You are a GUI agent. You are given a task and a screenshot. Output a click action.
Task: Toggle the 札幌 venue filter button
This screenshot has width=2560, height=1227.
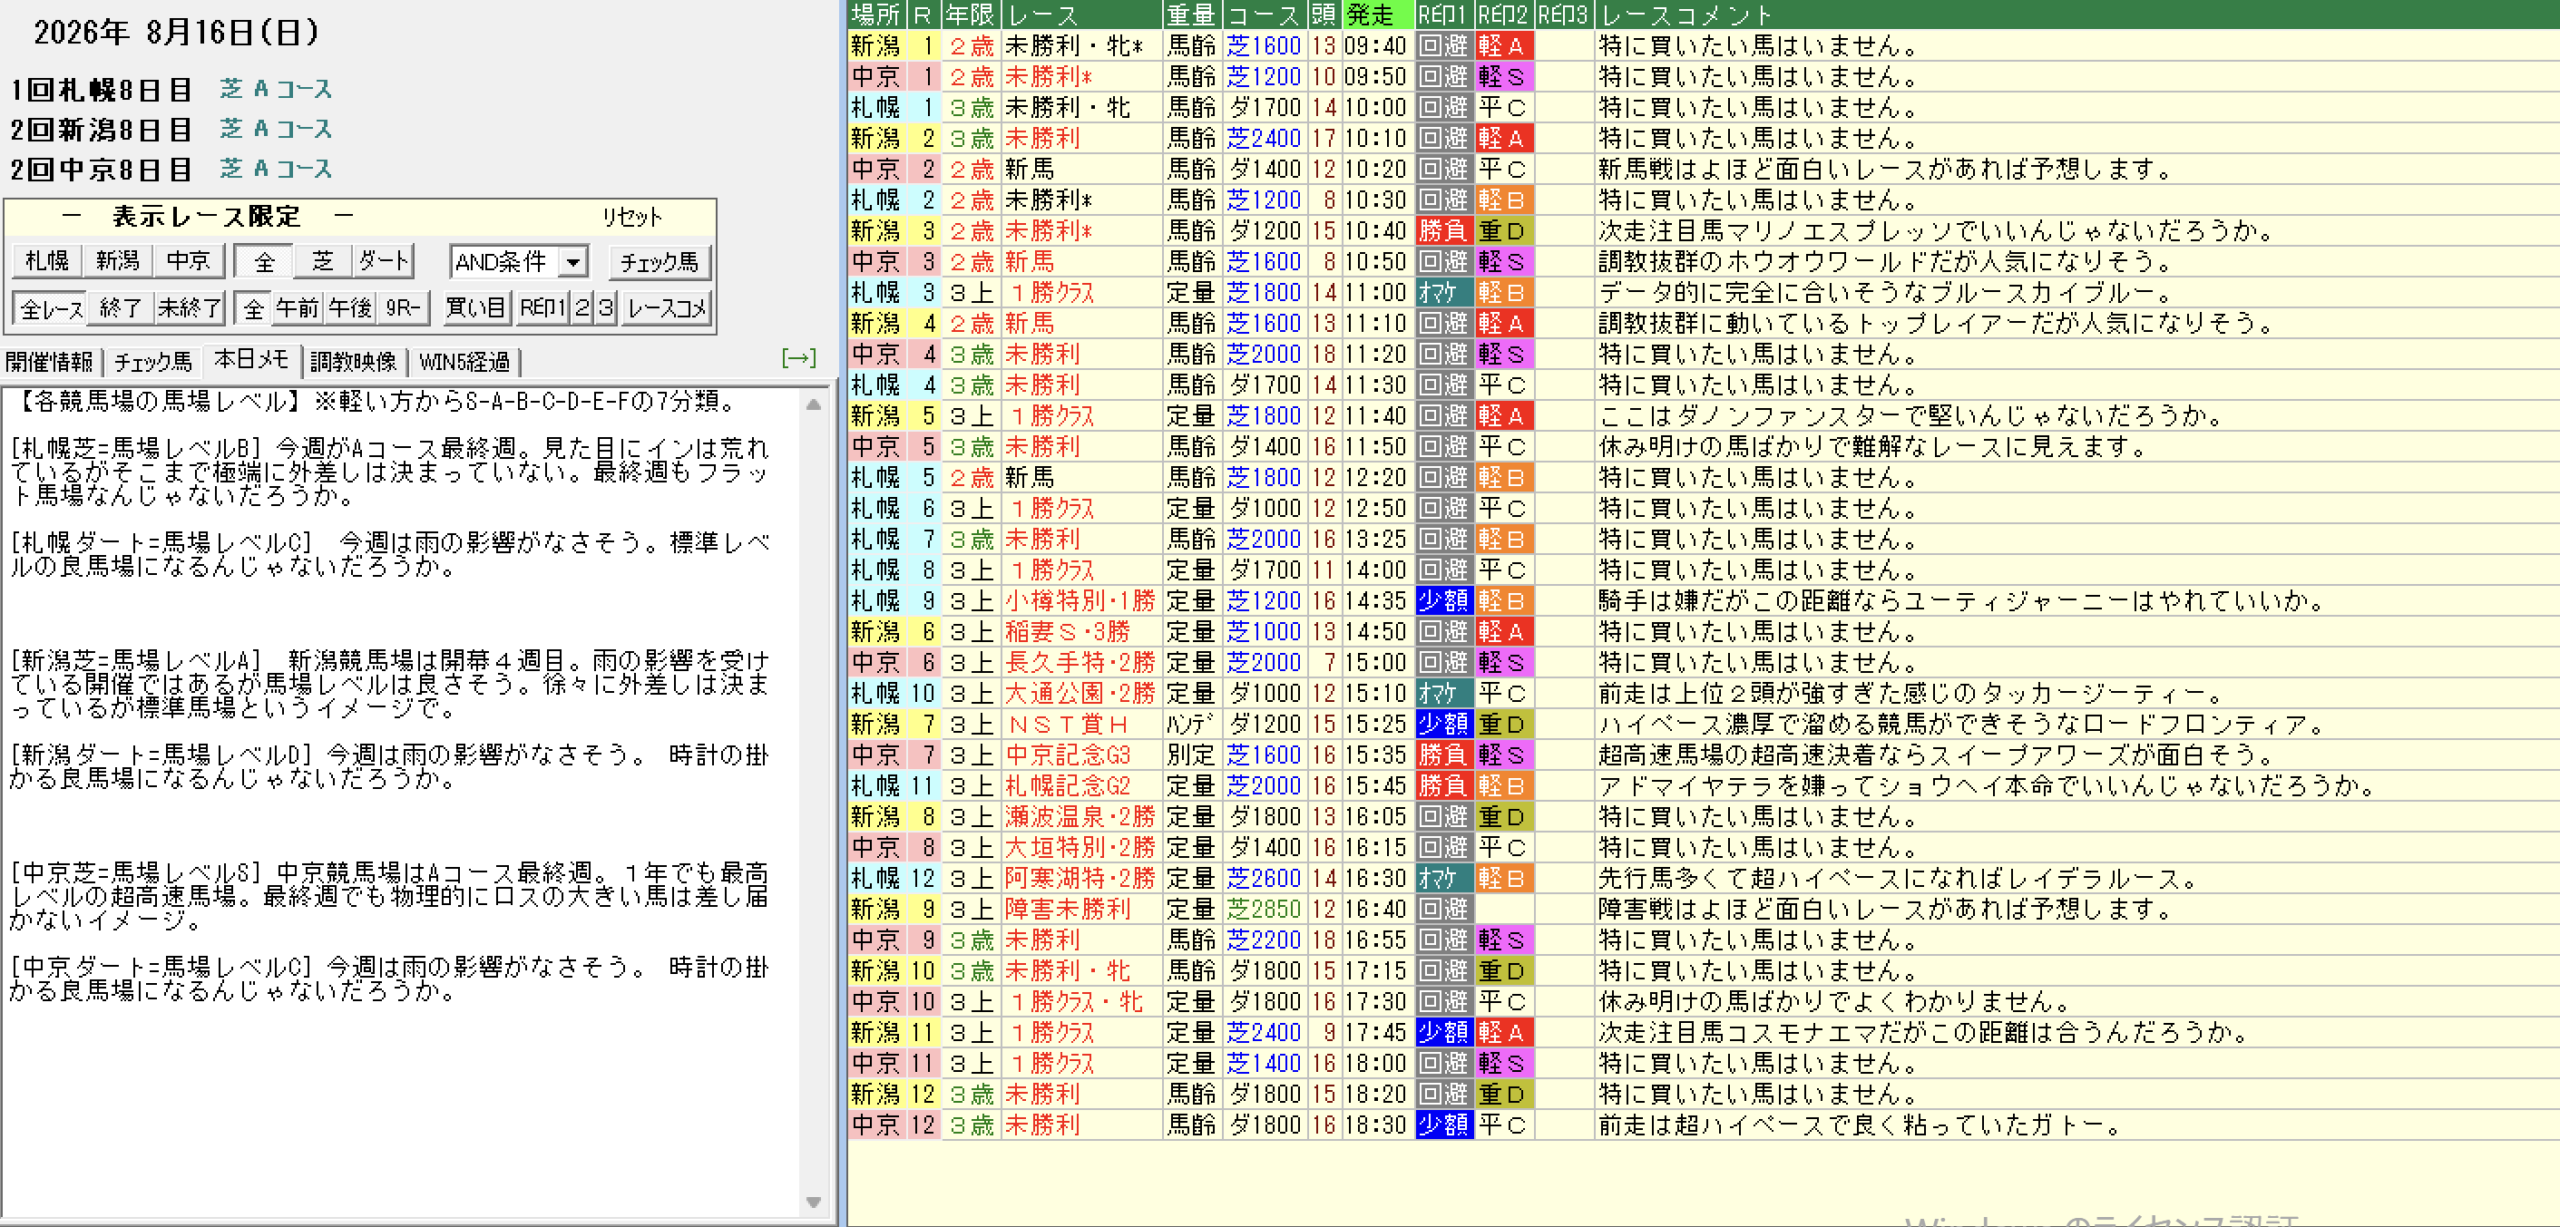pos(47,261)
